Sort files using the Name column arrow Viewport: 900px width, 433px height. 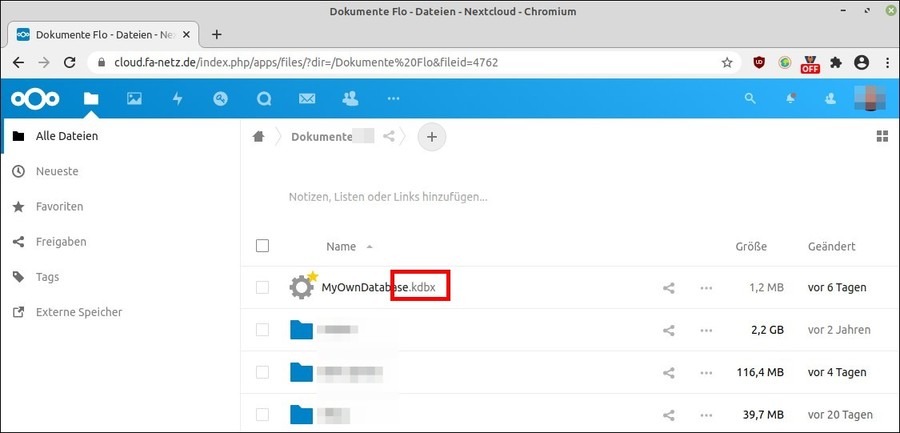pyautogui.click(x=369, y=247)
